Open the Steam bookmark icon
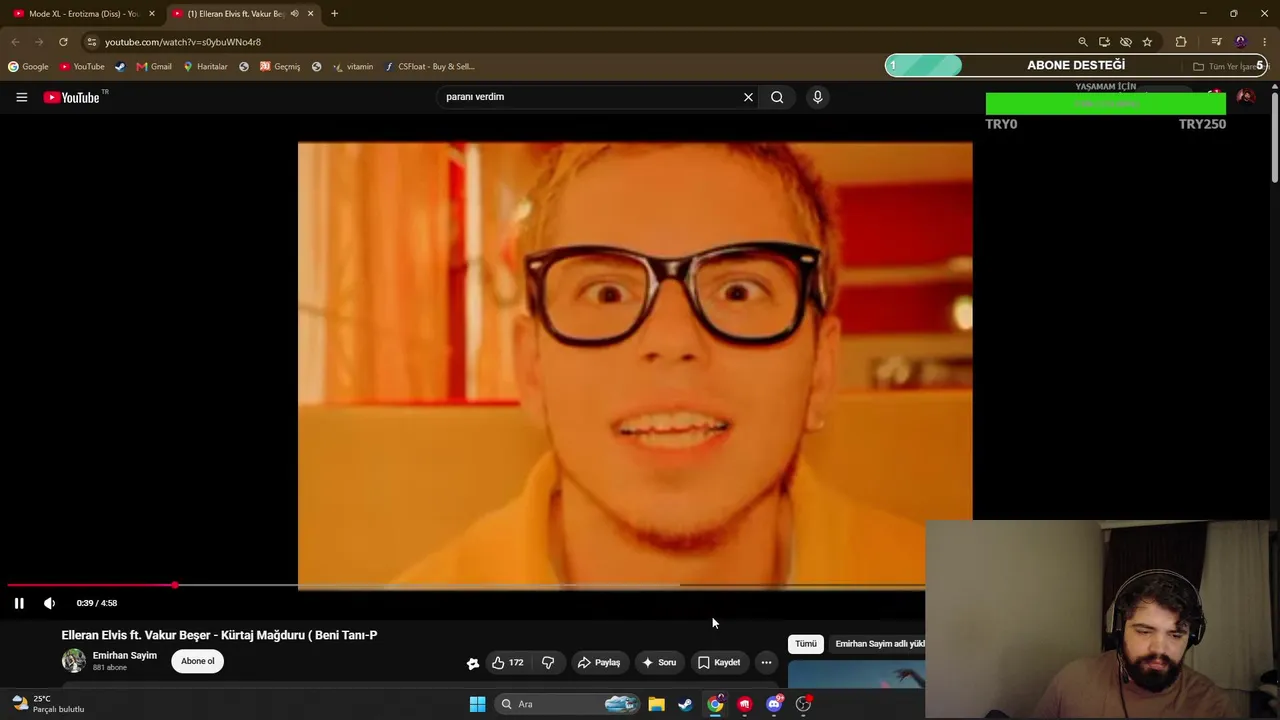The image size is (1280, 720). (x=120, y=67)
